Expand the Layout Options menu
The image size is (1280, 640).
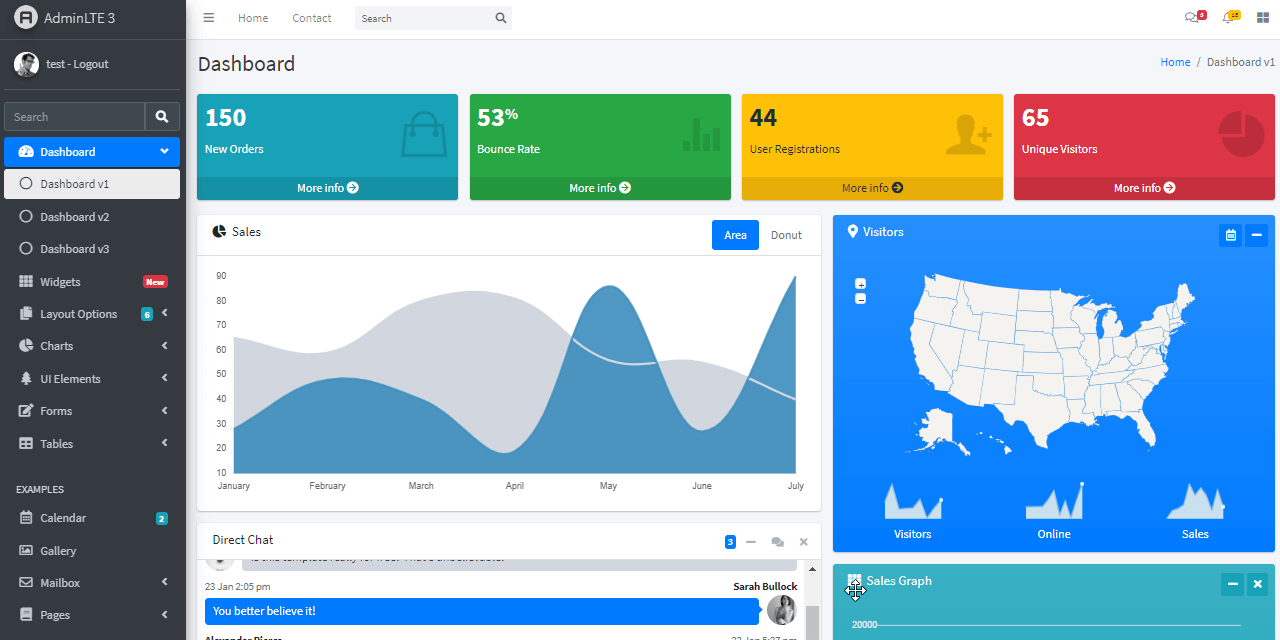click(78, 313)
